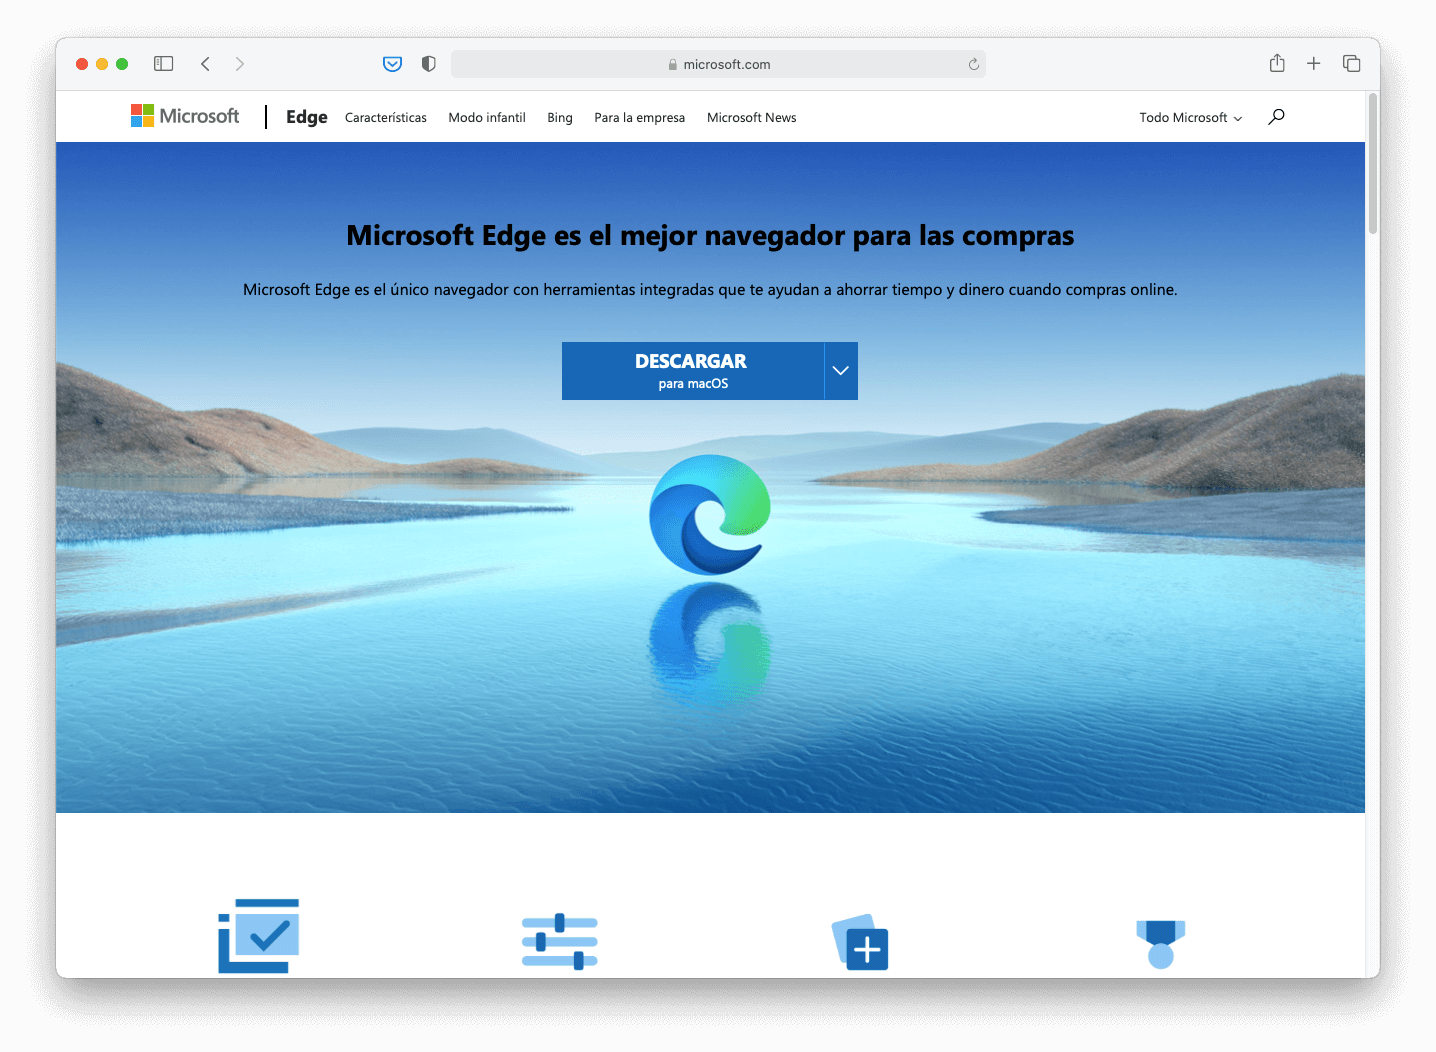The image size is (1436, 1052).
Task: Click the award medal feature icon
Action: click(x=1159, y=940)
